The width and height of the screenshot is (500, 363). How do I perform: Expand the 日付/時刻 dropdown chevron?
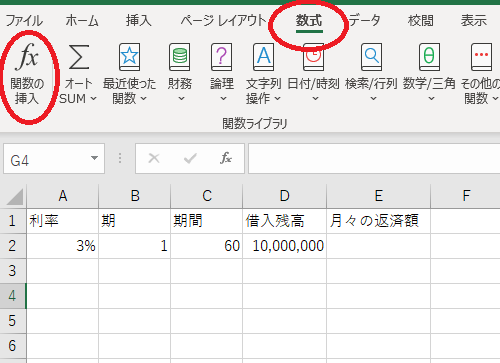point(315,99)
